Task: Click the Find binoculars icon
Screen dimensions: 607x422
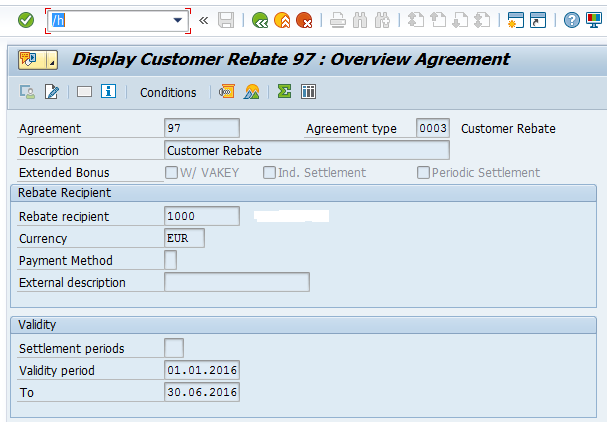Action: tap(360, 20)
